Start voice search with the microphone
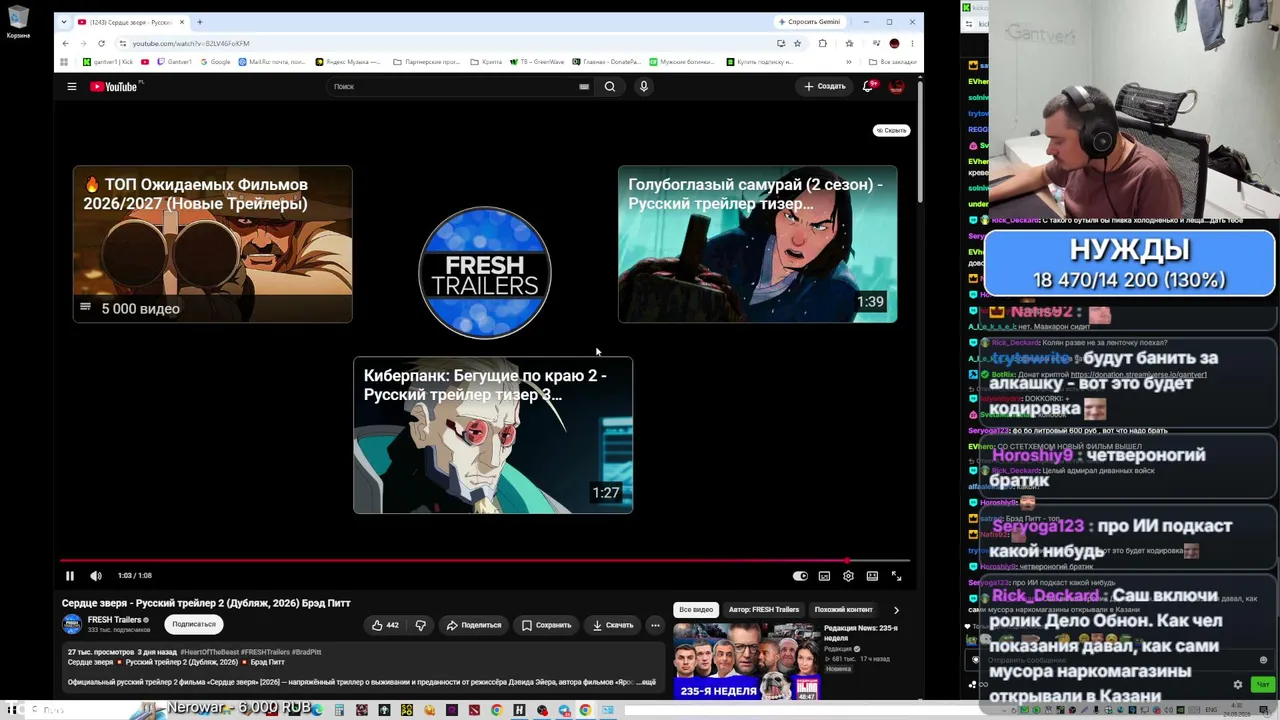 click(644, 87)
